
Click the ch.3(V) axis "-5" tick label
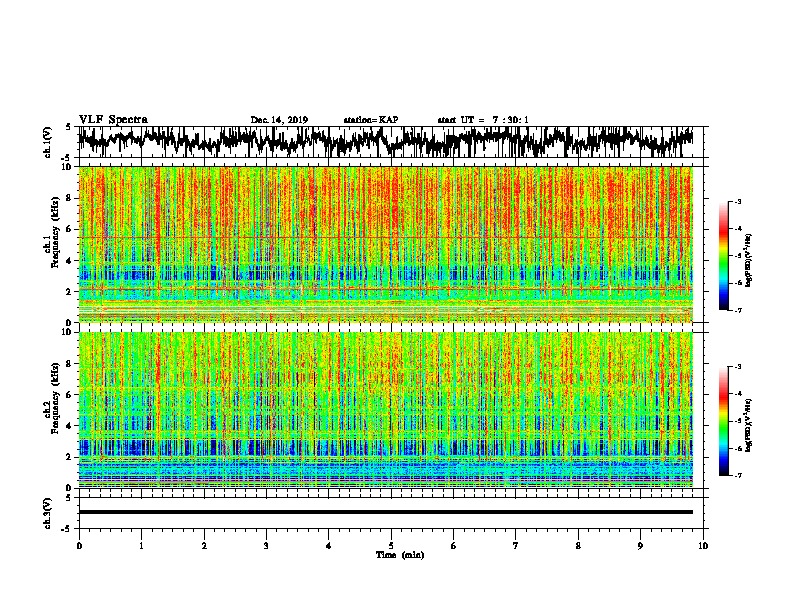tap(67, 529)
